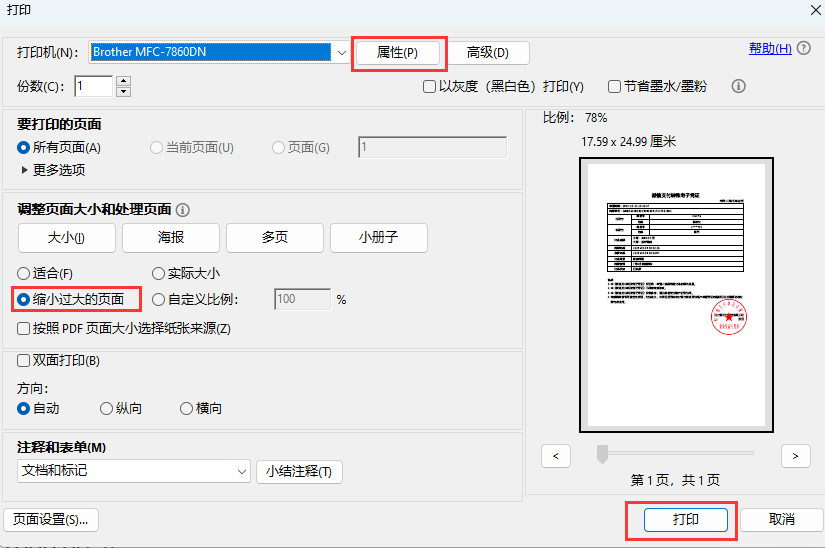Switch to 海报 poster mode
The image size is (825, 548).
click(170, 238)
